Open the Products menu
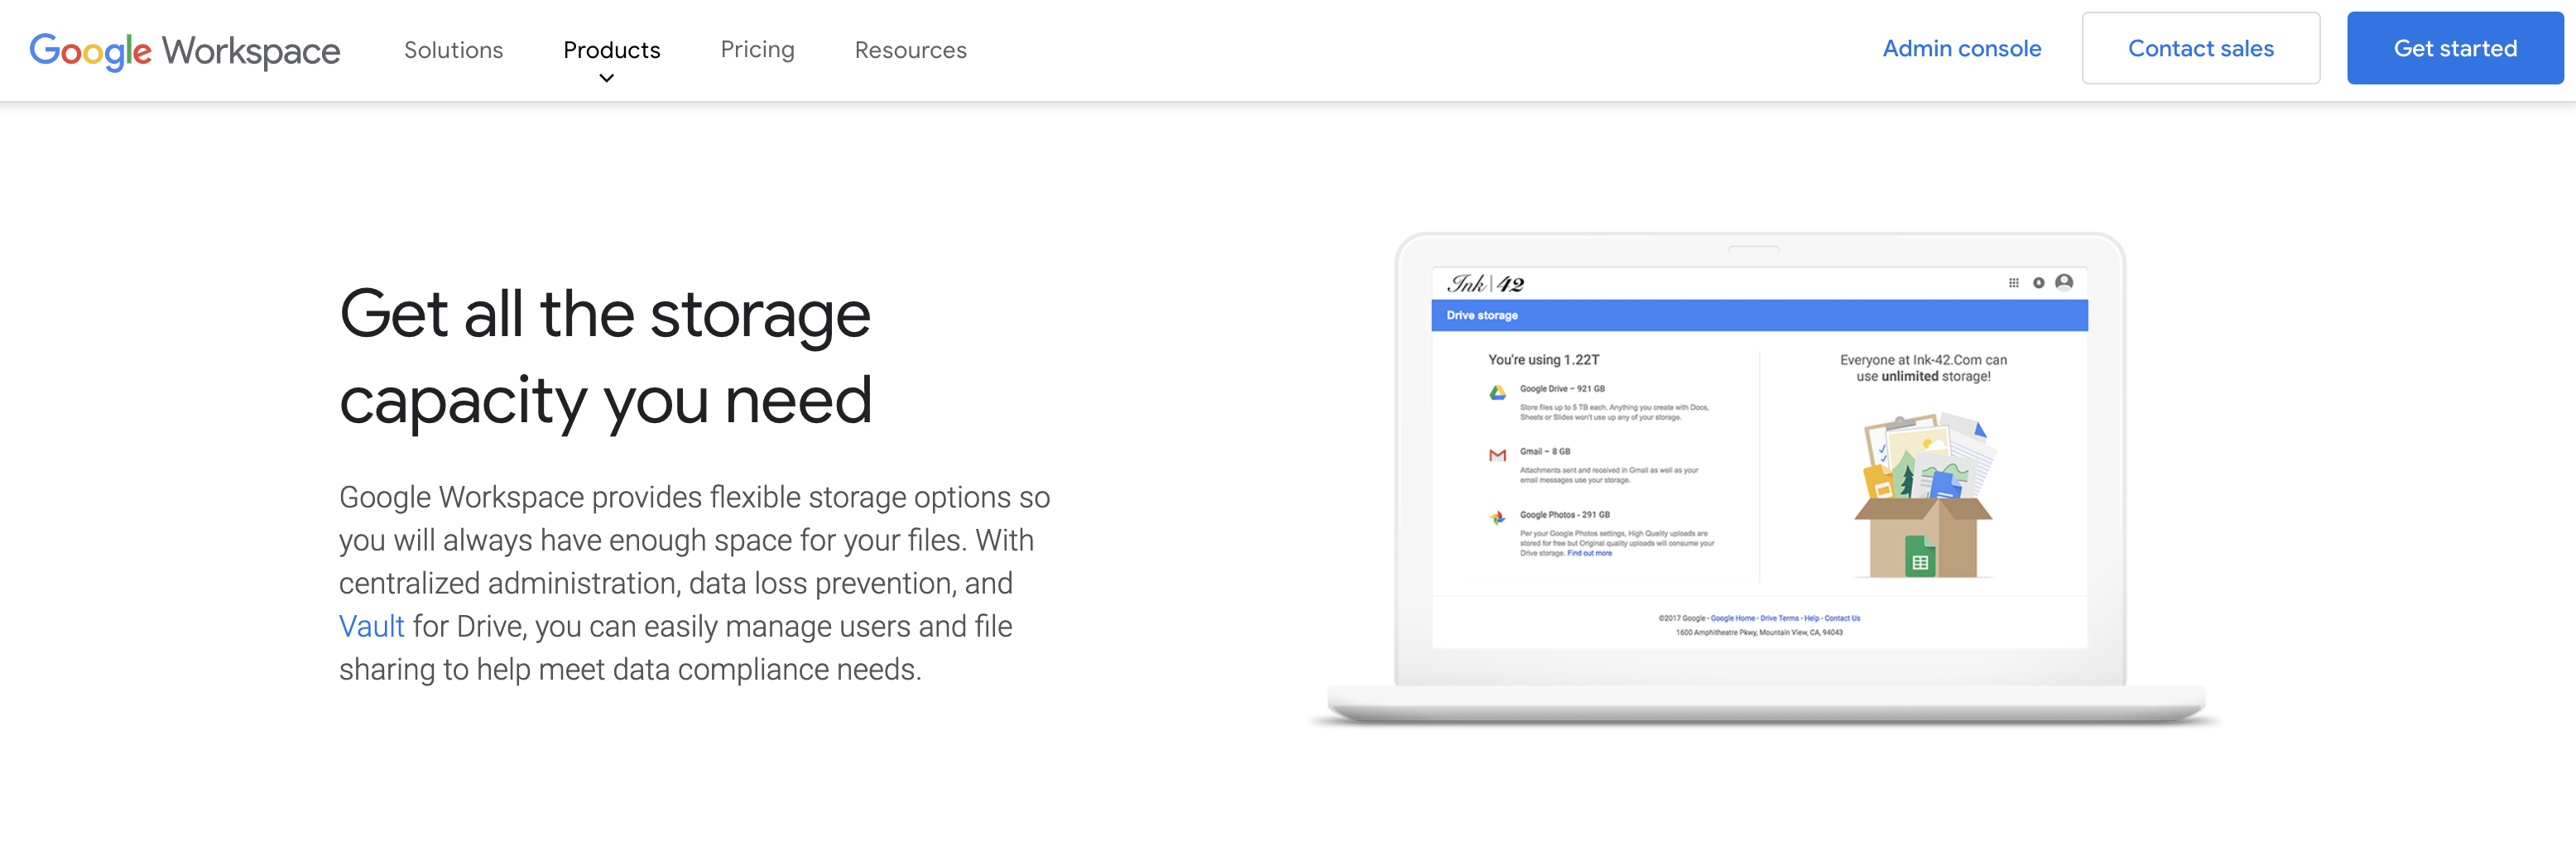 point(612,50)
